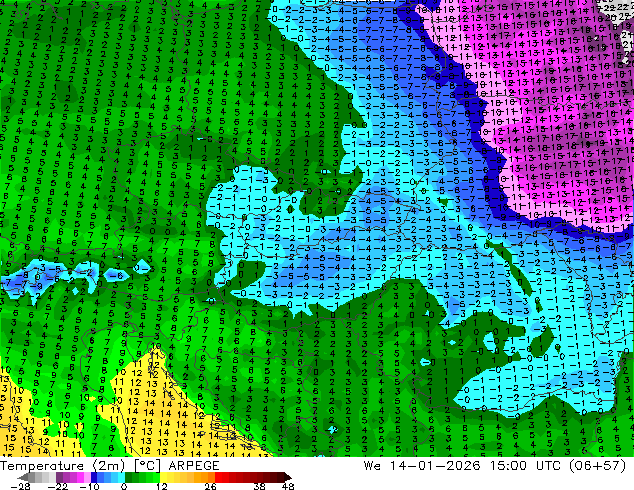Click the gray left arrow end of legend
634x490 pixels.
pos(23,477)
